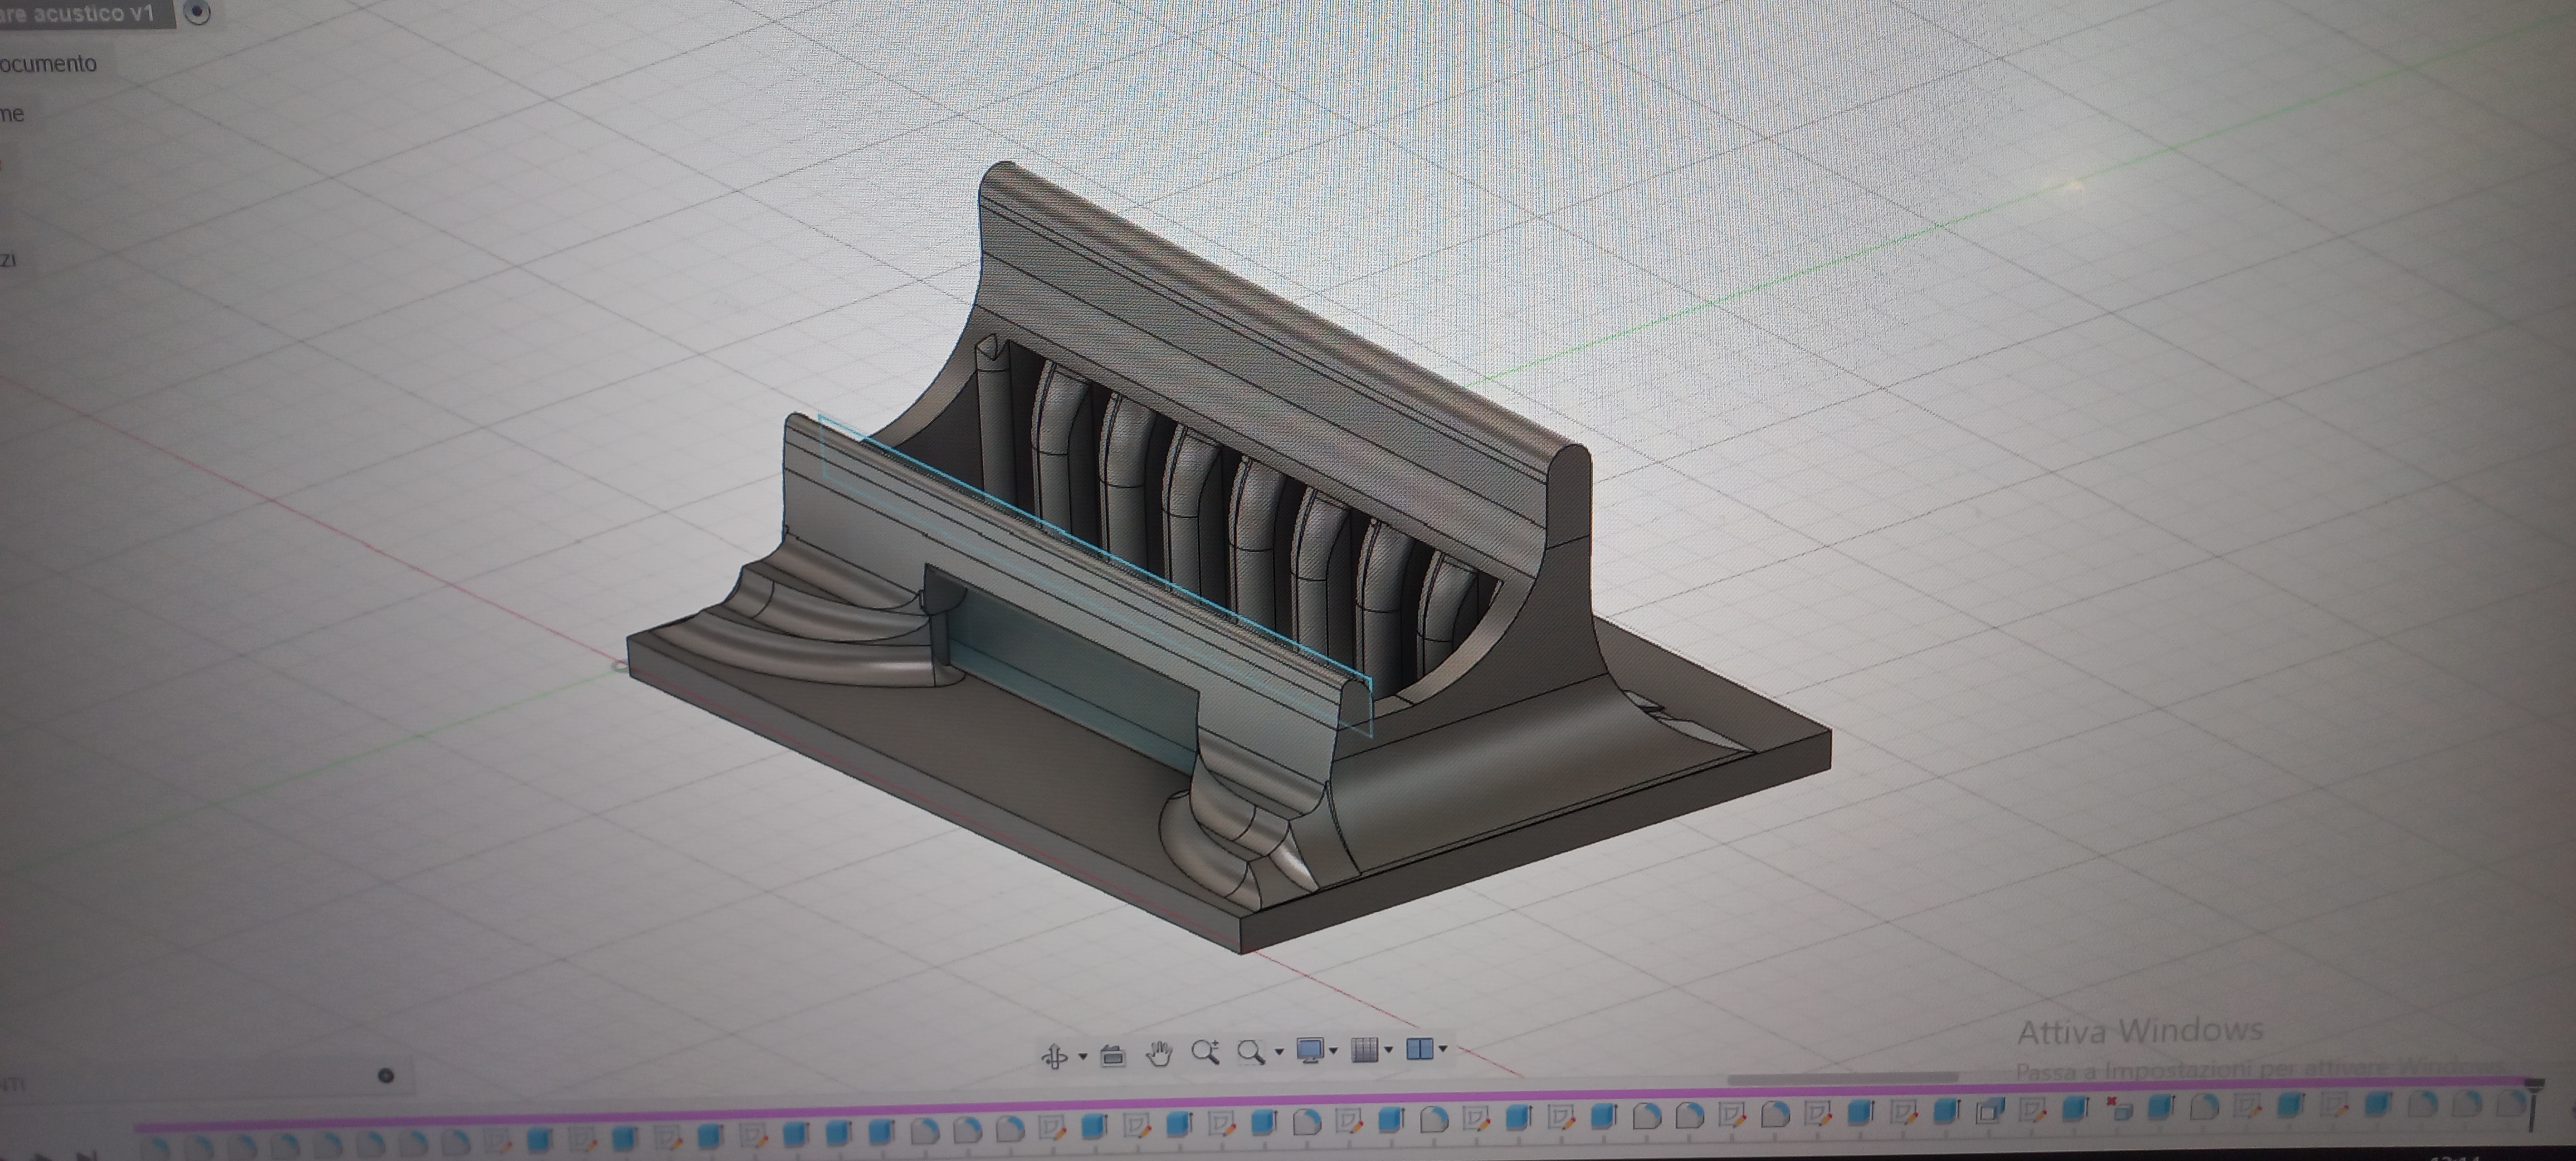Viewport: 2576px width, 1161px height.
Task: Expand the zoom options dropdown arrow
Action: 1279,1052
